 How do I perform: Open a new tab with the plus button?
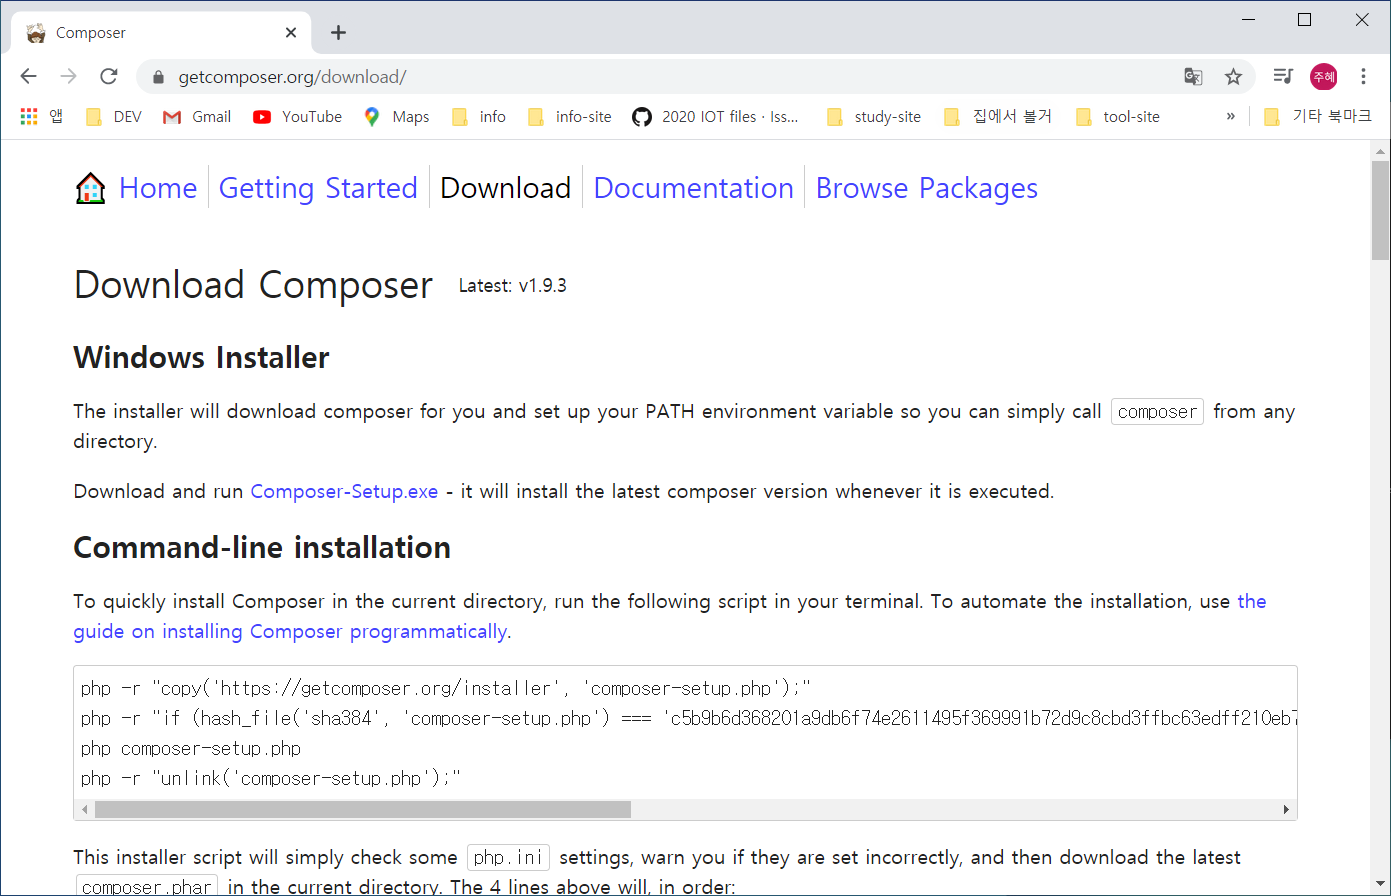[339, 32]
